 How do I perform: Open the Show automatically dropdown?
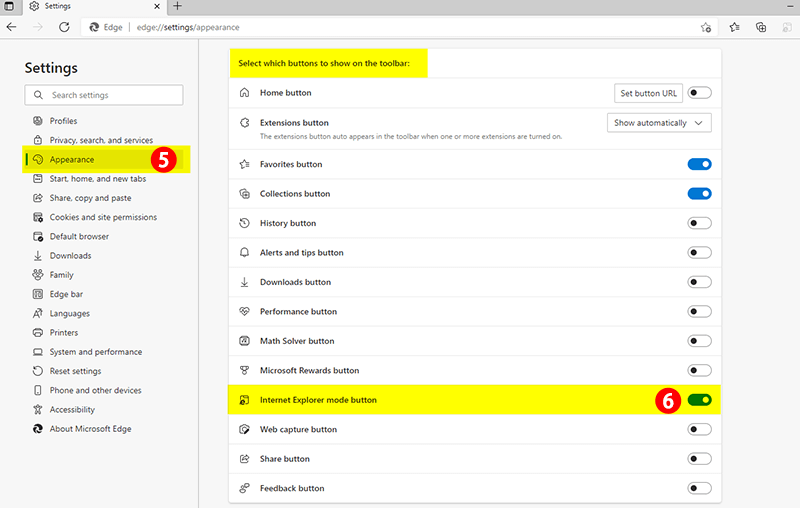coord(659,123)
